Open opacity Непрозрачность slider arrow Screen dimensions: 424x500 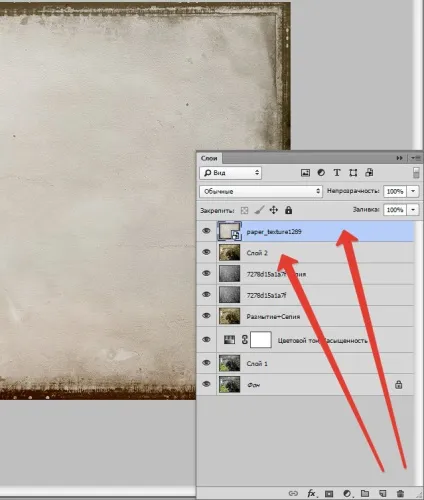tap(413, 191)
